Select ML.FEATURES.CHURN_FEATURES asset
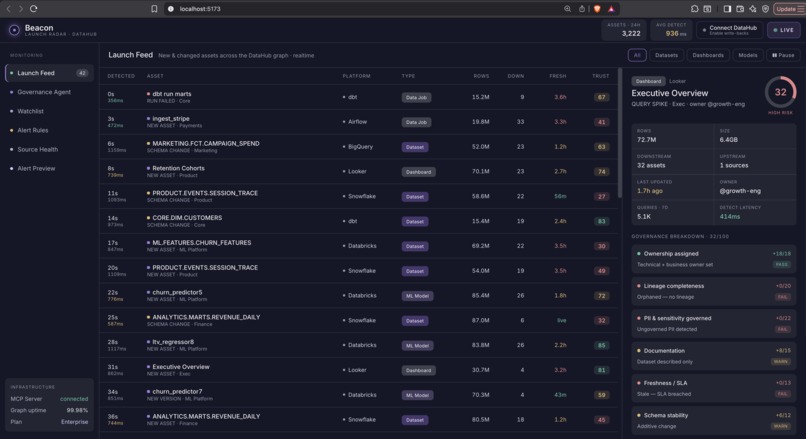 (x=358, y=246)
